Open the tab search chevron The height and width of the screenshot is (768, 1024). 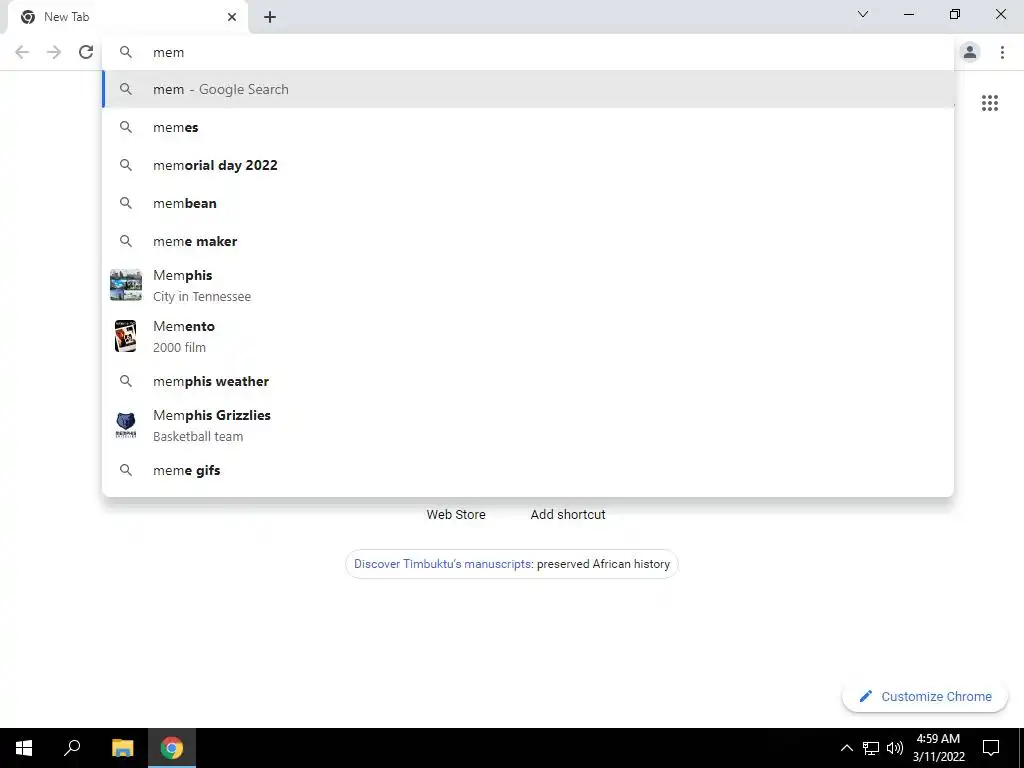pyautogui.click(x=863, y=14)
